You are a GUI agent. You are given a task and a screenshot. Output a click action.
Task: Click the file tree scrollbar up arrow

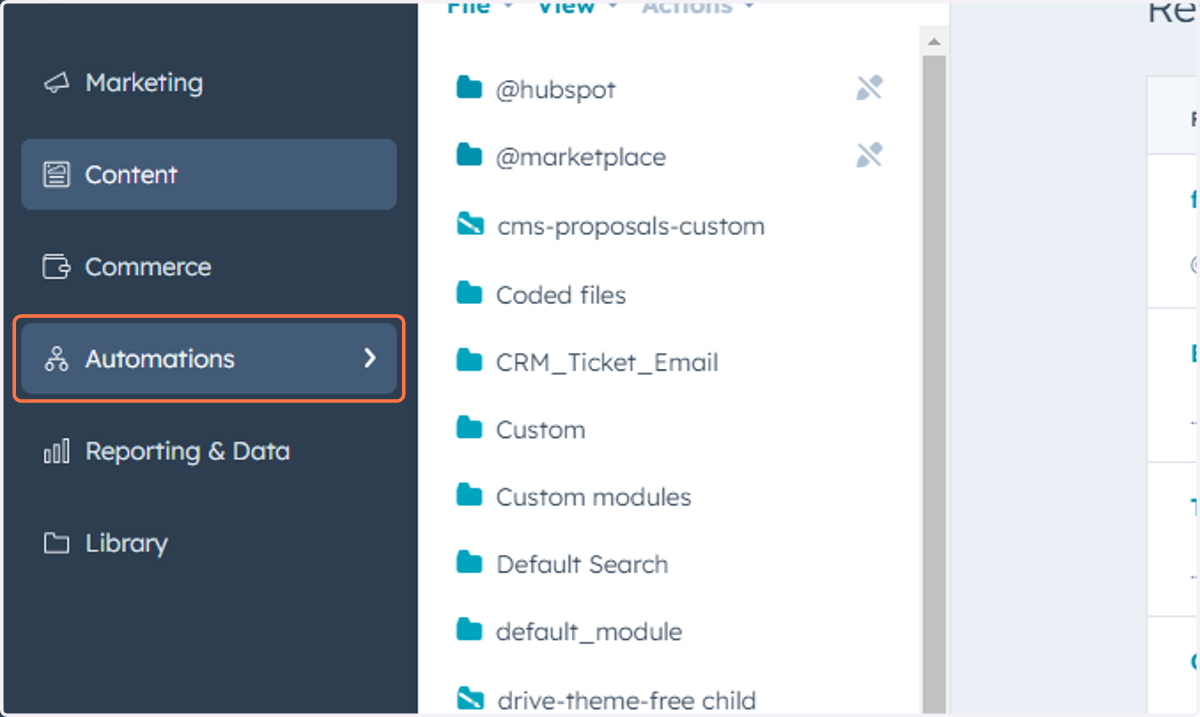point(933,42)
